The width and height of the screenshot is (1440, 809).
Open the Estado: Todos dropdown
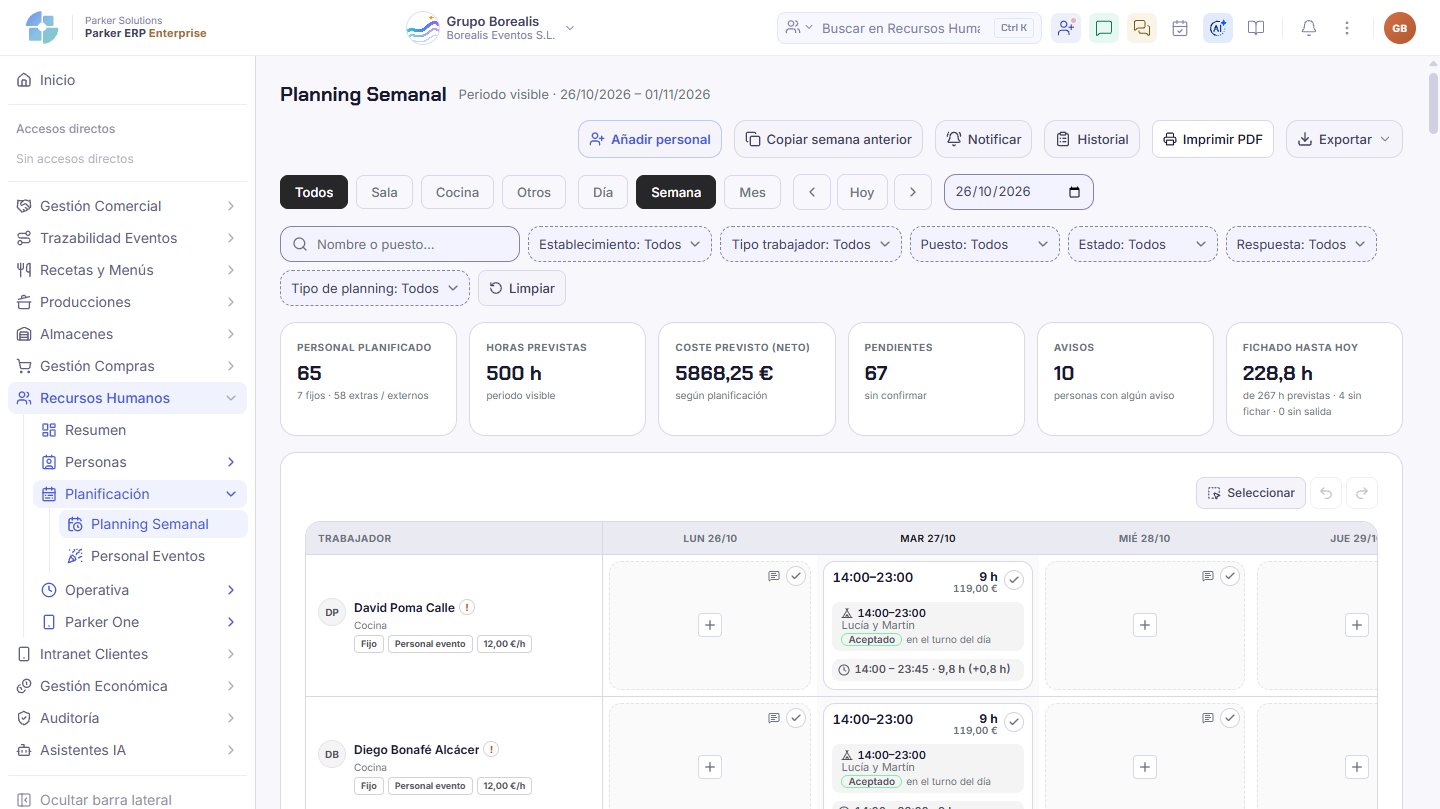tap(1142, 244)
